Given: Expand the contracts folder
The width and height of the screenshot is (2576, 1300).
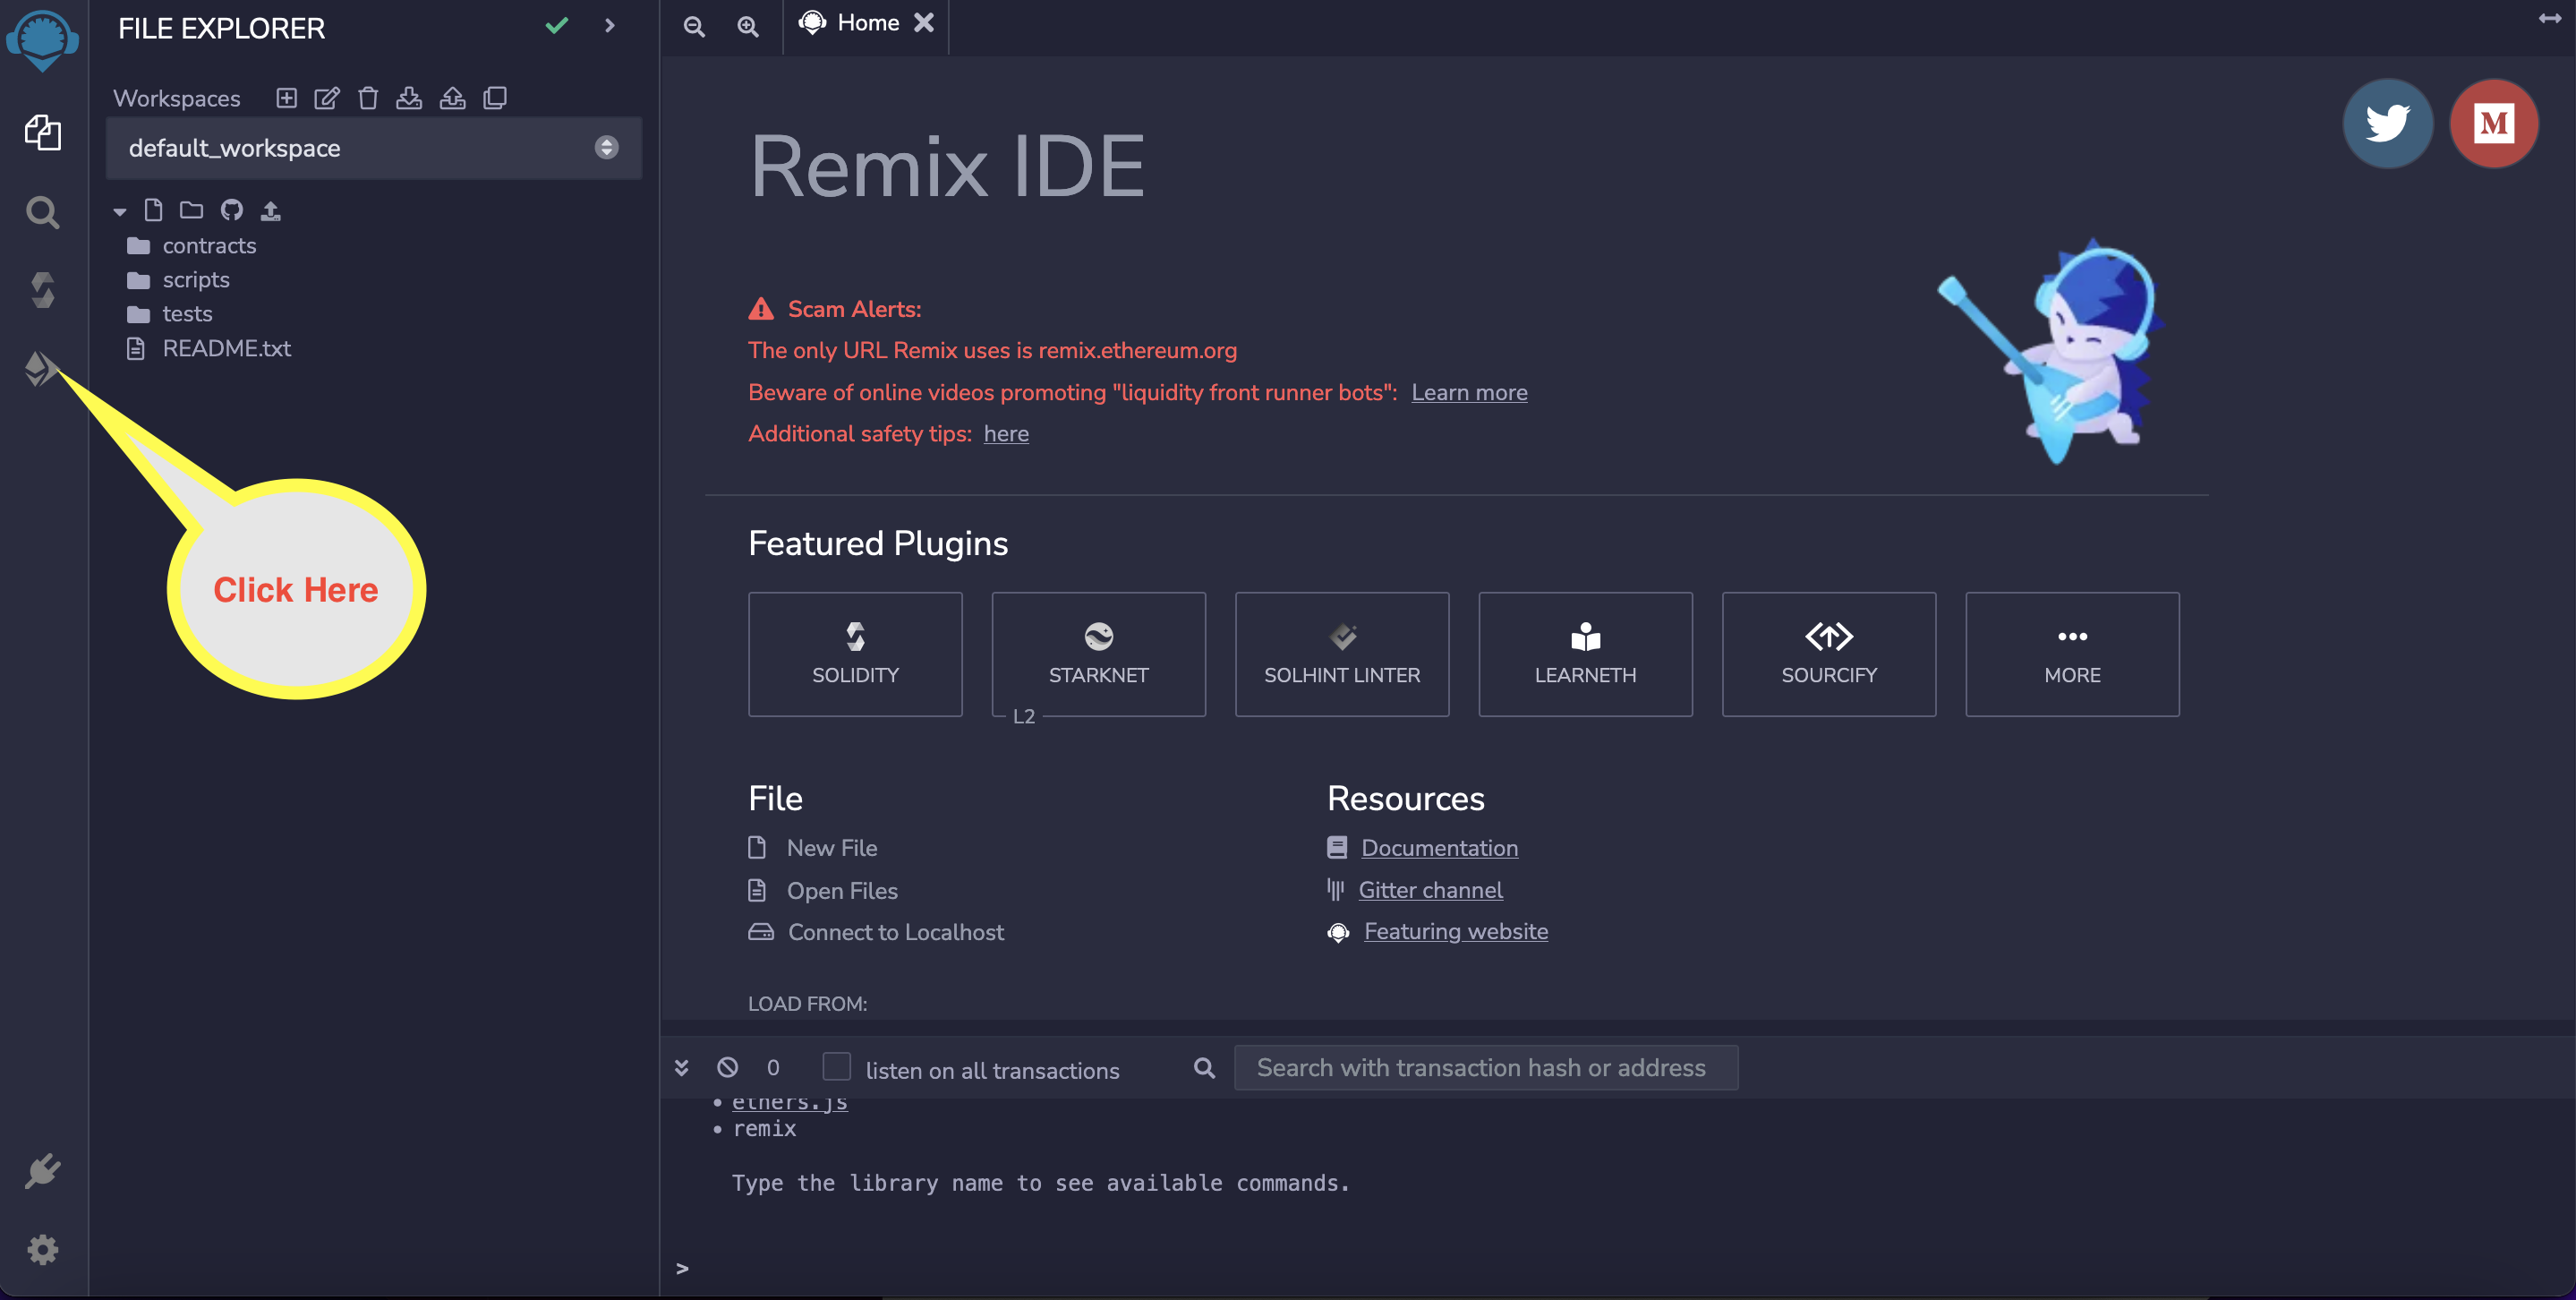Looking at the screenshot, I should coord(208,246).
